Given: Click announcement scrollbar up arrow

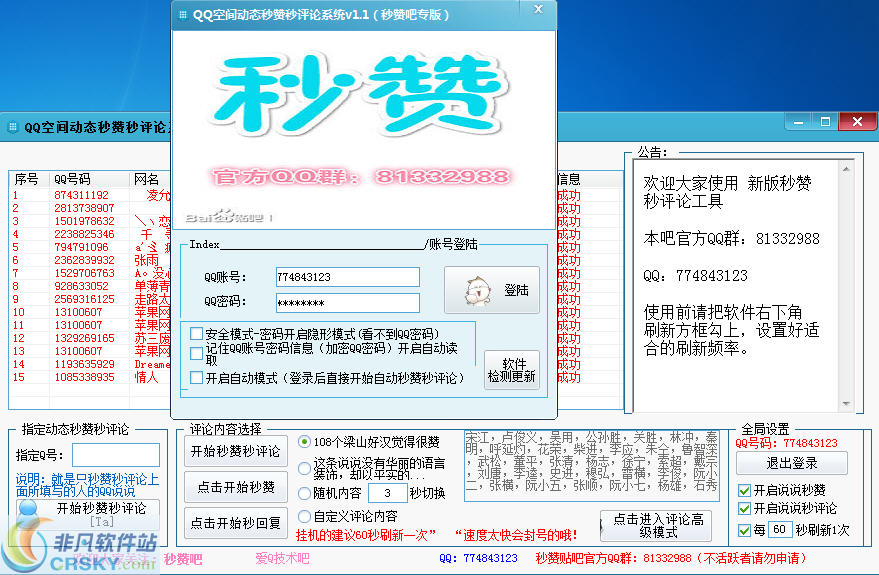Looking at the screenshot, I should point(846,168).
